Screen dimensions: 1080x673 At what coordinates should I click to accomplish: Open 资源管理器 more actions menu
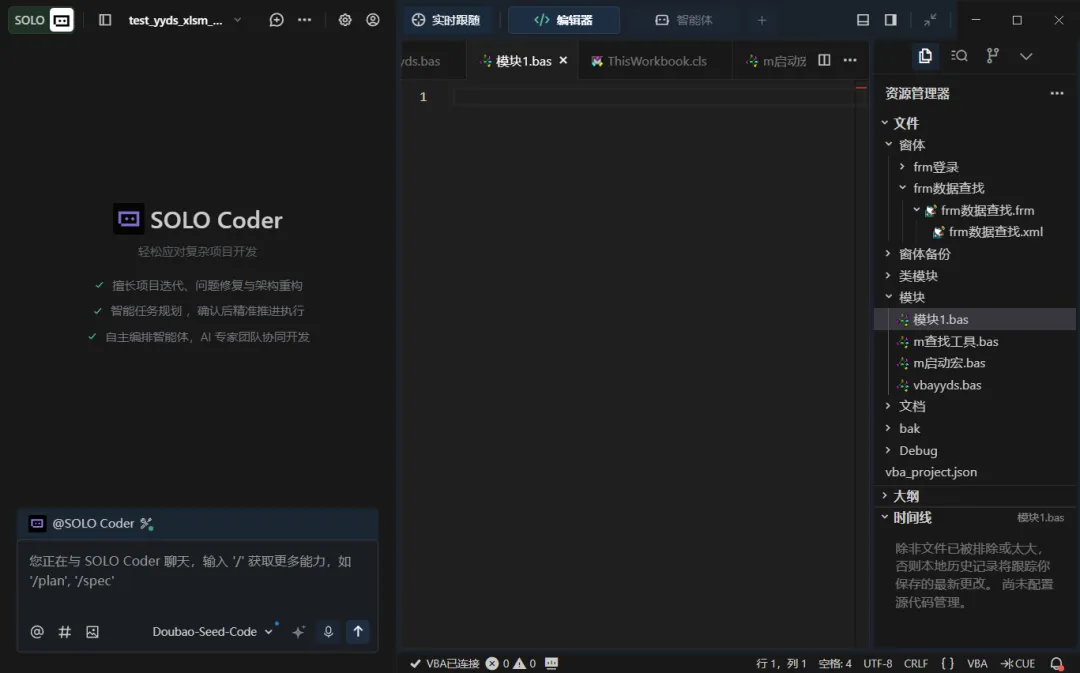(x=1057, y=93)
